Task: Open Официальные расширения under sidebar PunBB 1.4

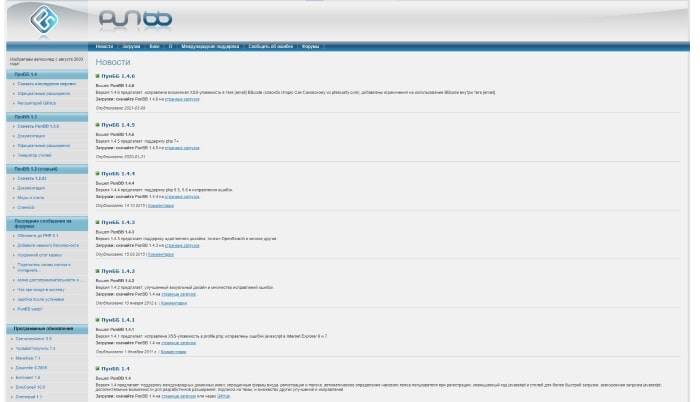Action: click(x=44, y=94)
